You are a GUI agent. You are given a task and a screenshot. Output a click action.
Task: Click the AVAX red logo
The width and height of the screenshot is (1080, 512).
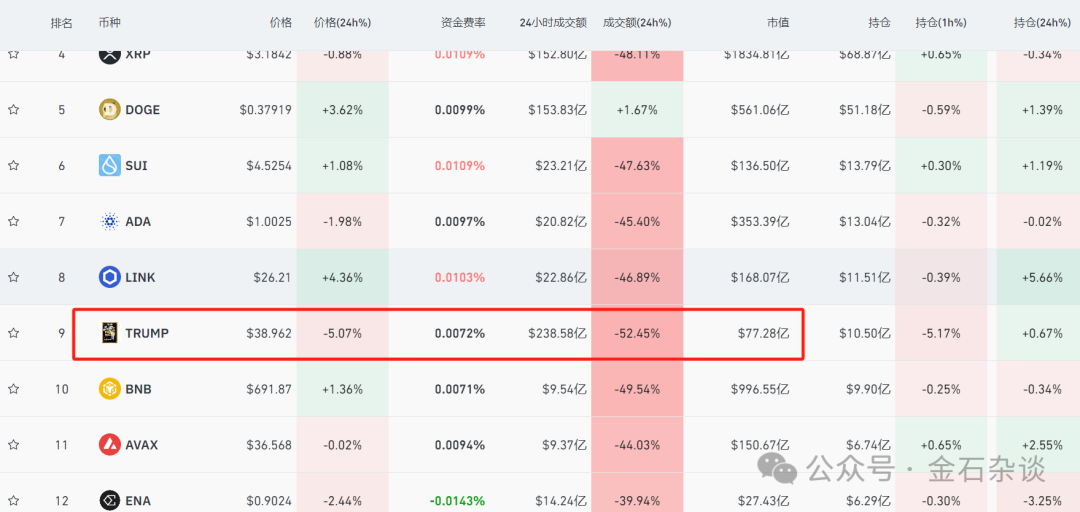click(110, 444)
